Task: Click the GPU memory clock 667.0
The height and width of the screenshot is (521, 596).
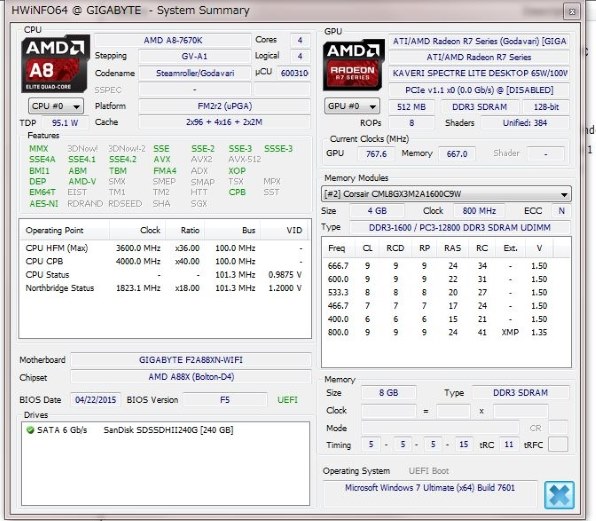Action: click(x=457, y=154)
